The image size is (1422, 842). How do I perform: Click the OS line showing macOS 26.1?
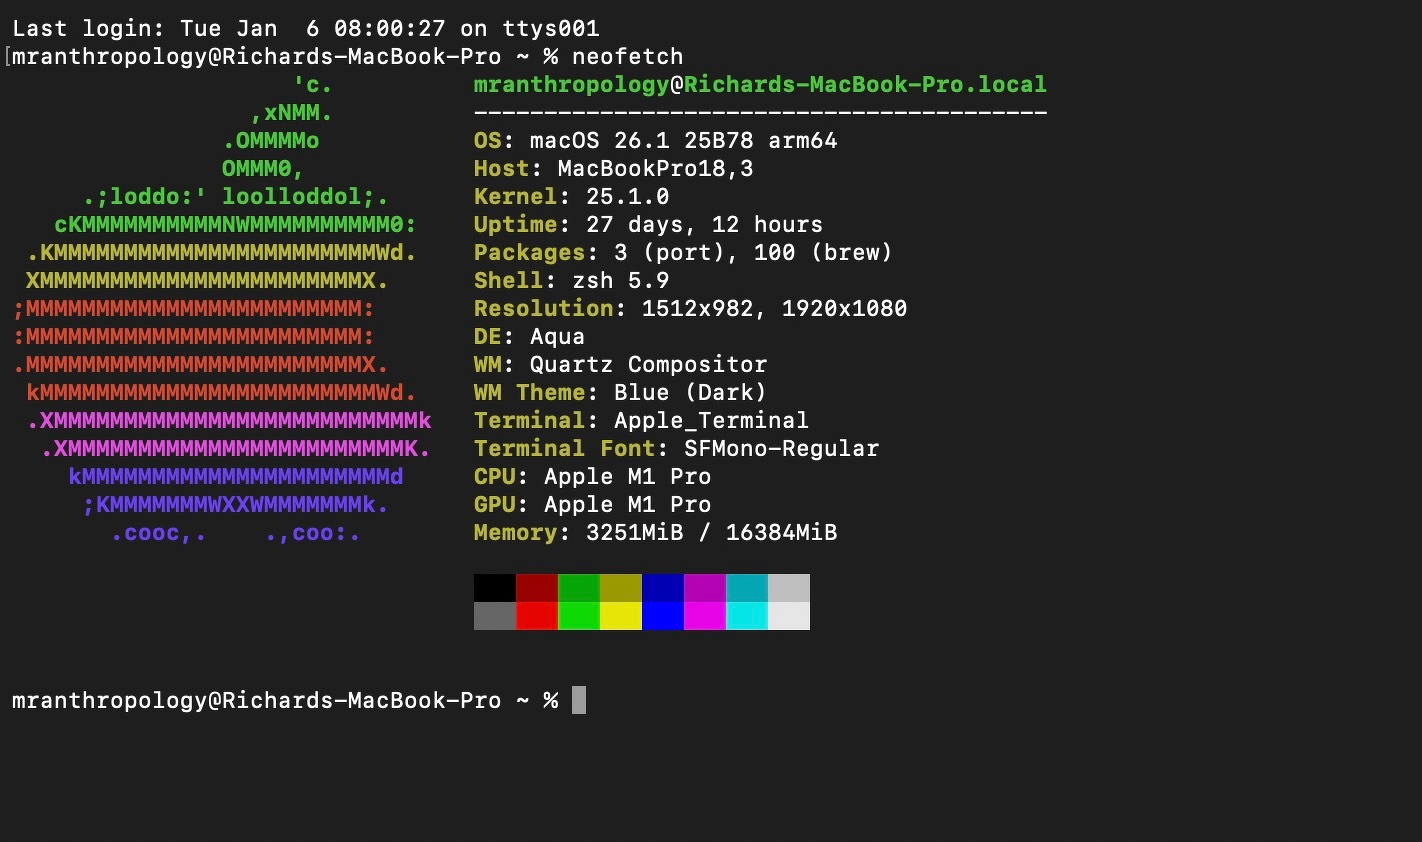(x=655, y=141)
